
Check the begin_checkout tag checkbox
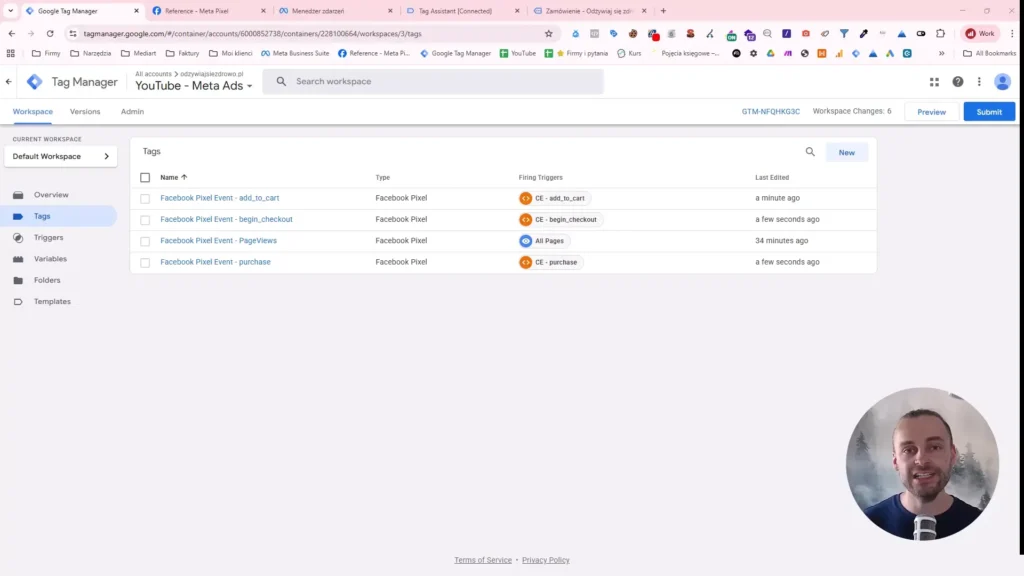145,220
